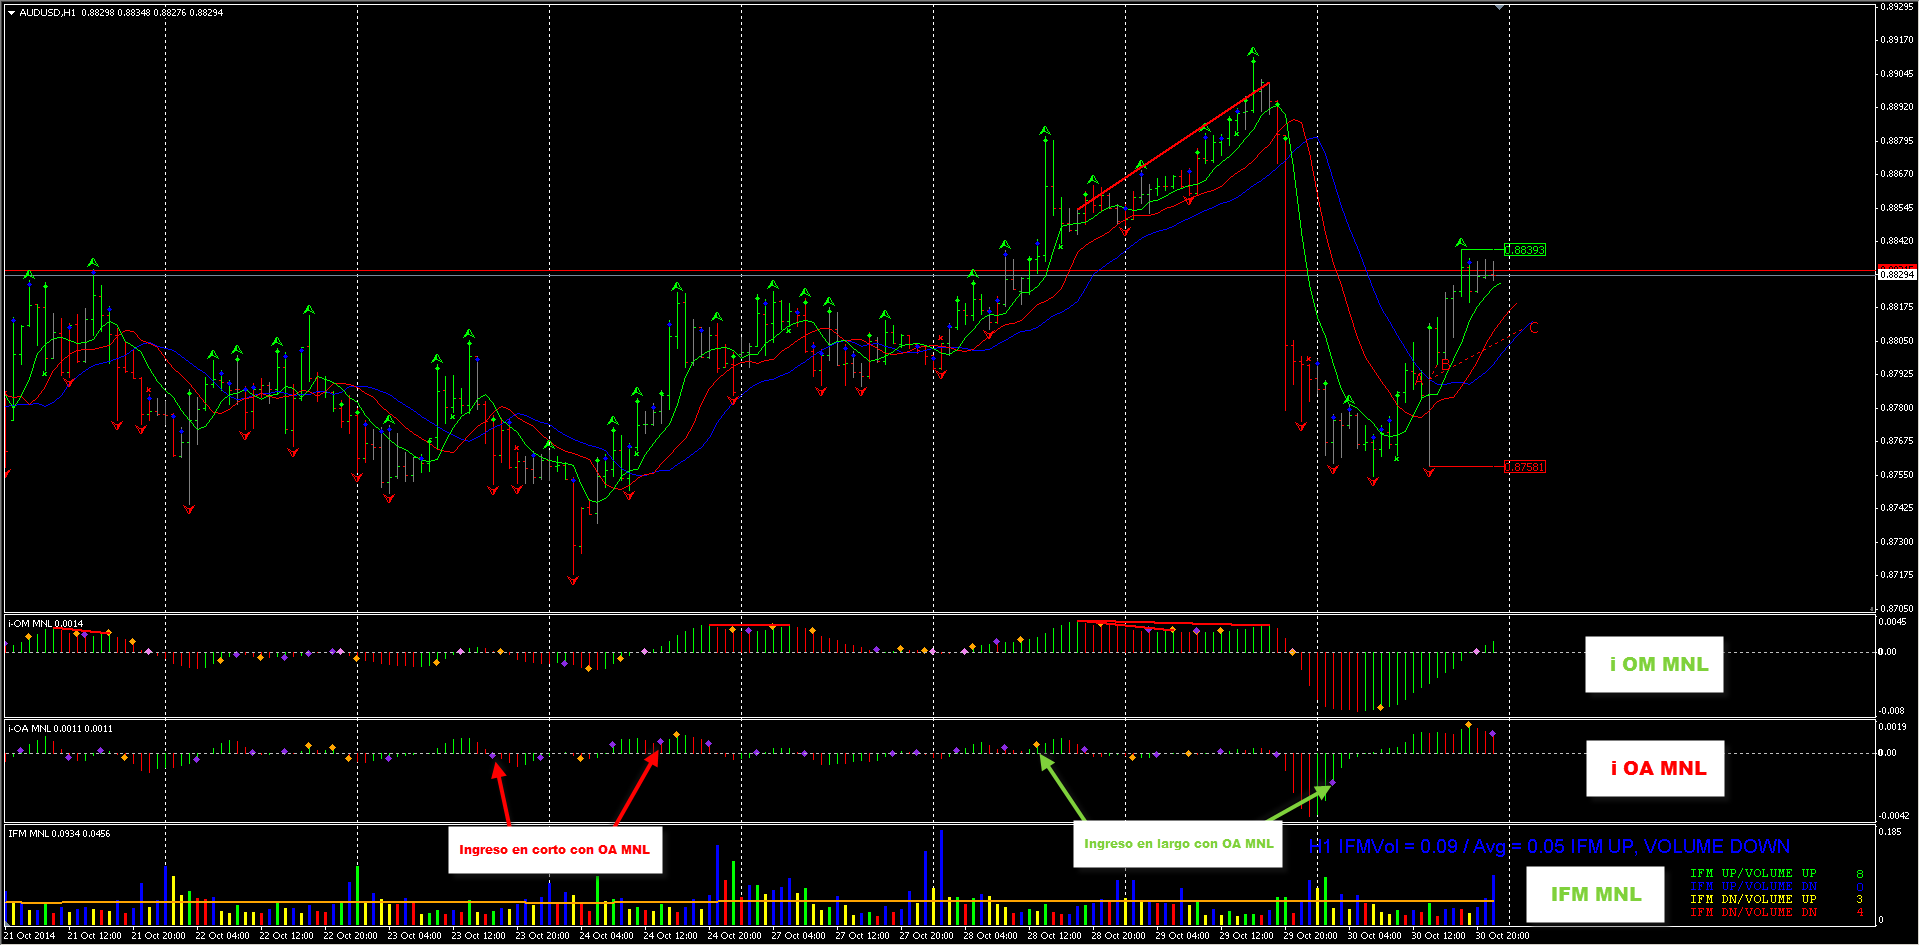This screenshot has width=1920, height=946.
Task: Click the right green arrow pointing to OA MNL
Action: click(1298, 803)
